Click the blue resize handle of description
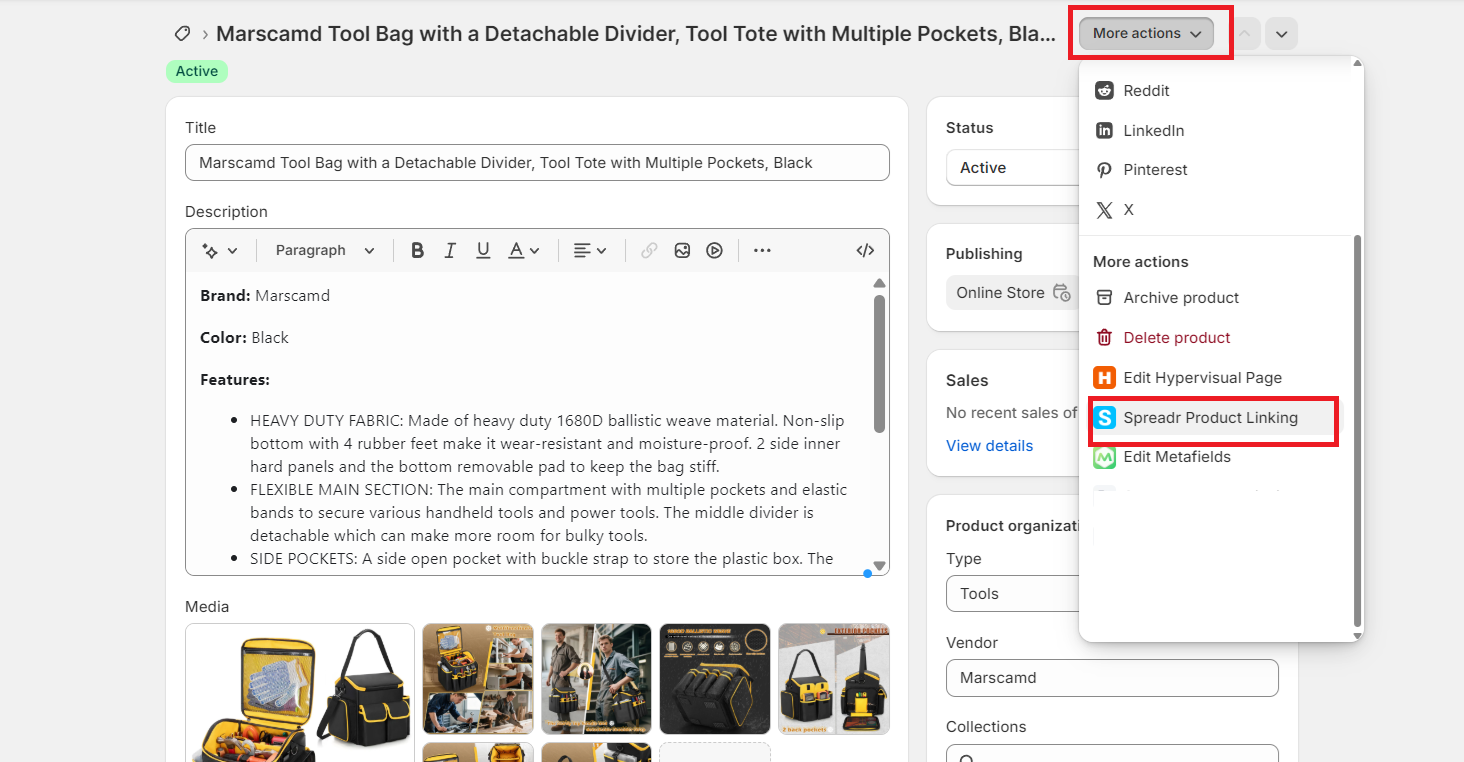The height and width of the screenshot is (762, 1464). [867, 573]
